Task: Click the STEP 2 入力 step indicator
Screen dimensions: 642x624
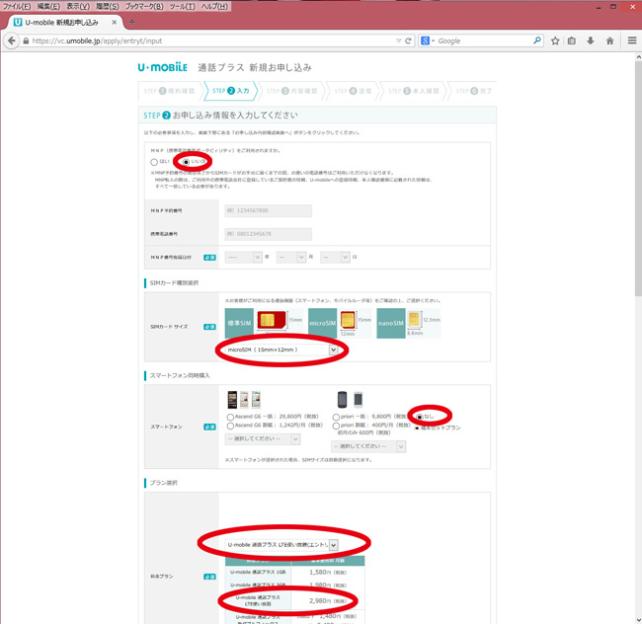Action: [231, 91]
